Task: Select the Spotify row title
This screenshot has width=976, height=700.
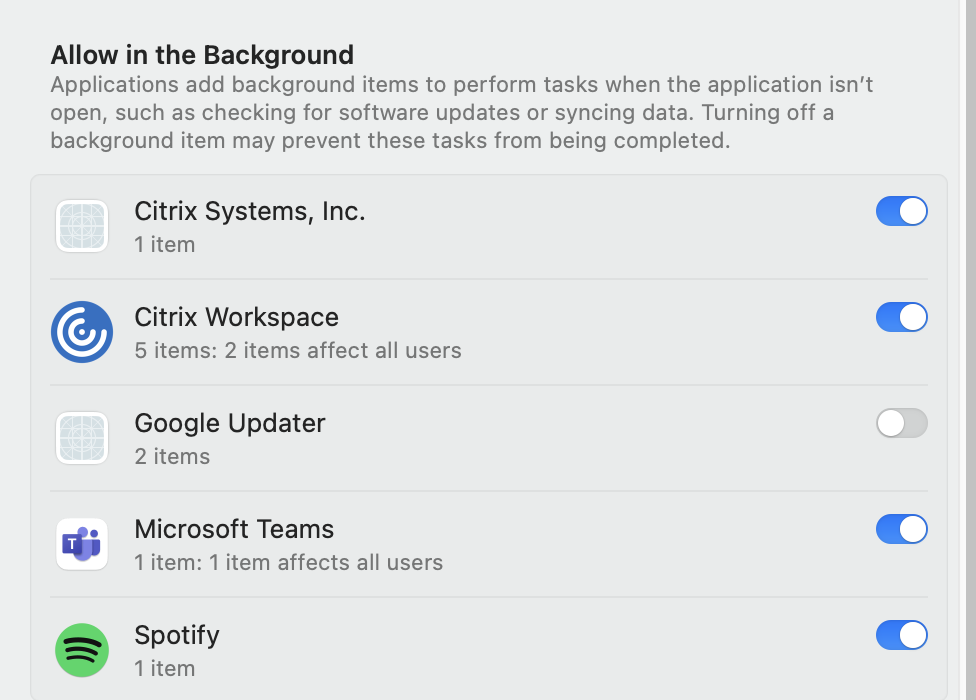Action: [x=177, y=635]
